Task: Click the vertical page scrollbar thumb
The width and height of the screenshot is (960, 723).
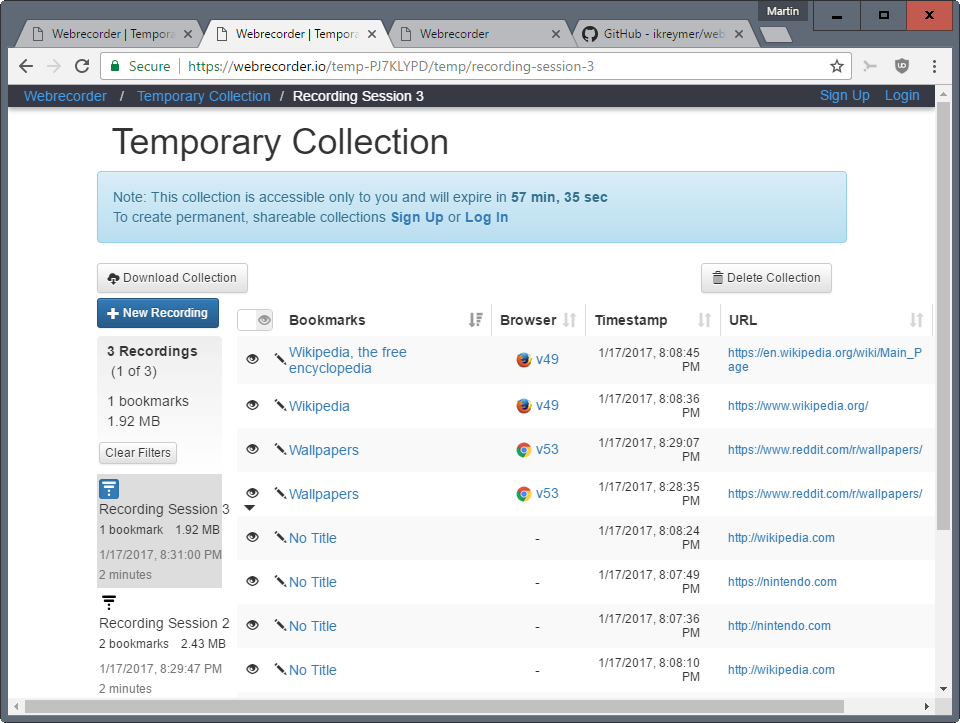Action: click(943, 316)
